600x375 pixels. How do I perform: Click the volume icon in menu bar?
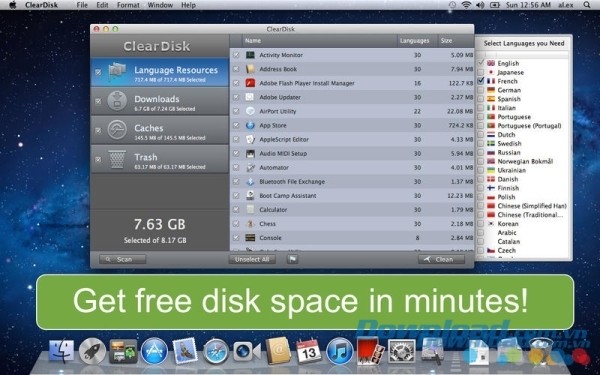(x=480, y=5)
